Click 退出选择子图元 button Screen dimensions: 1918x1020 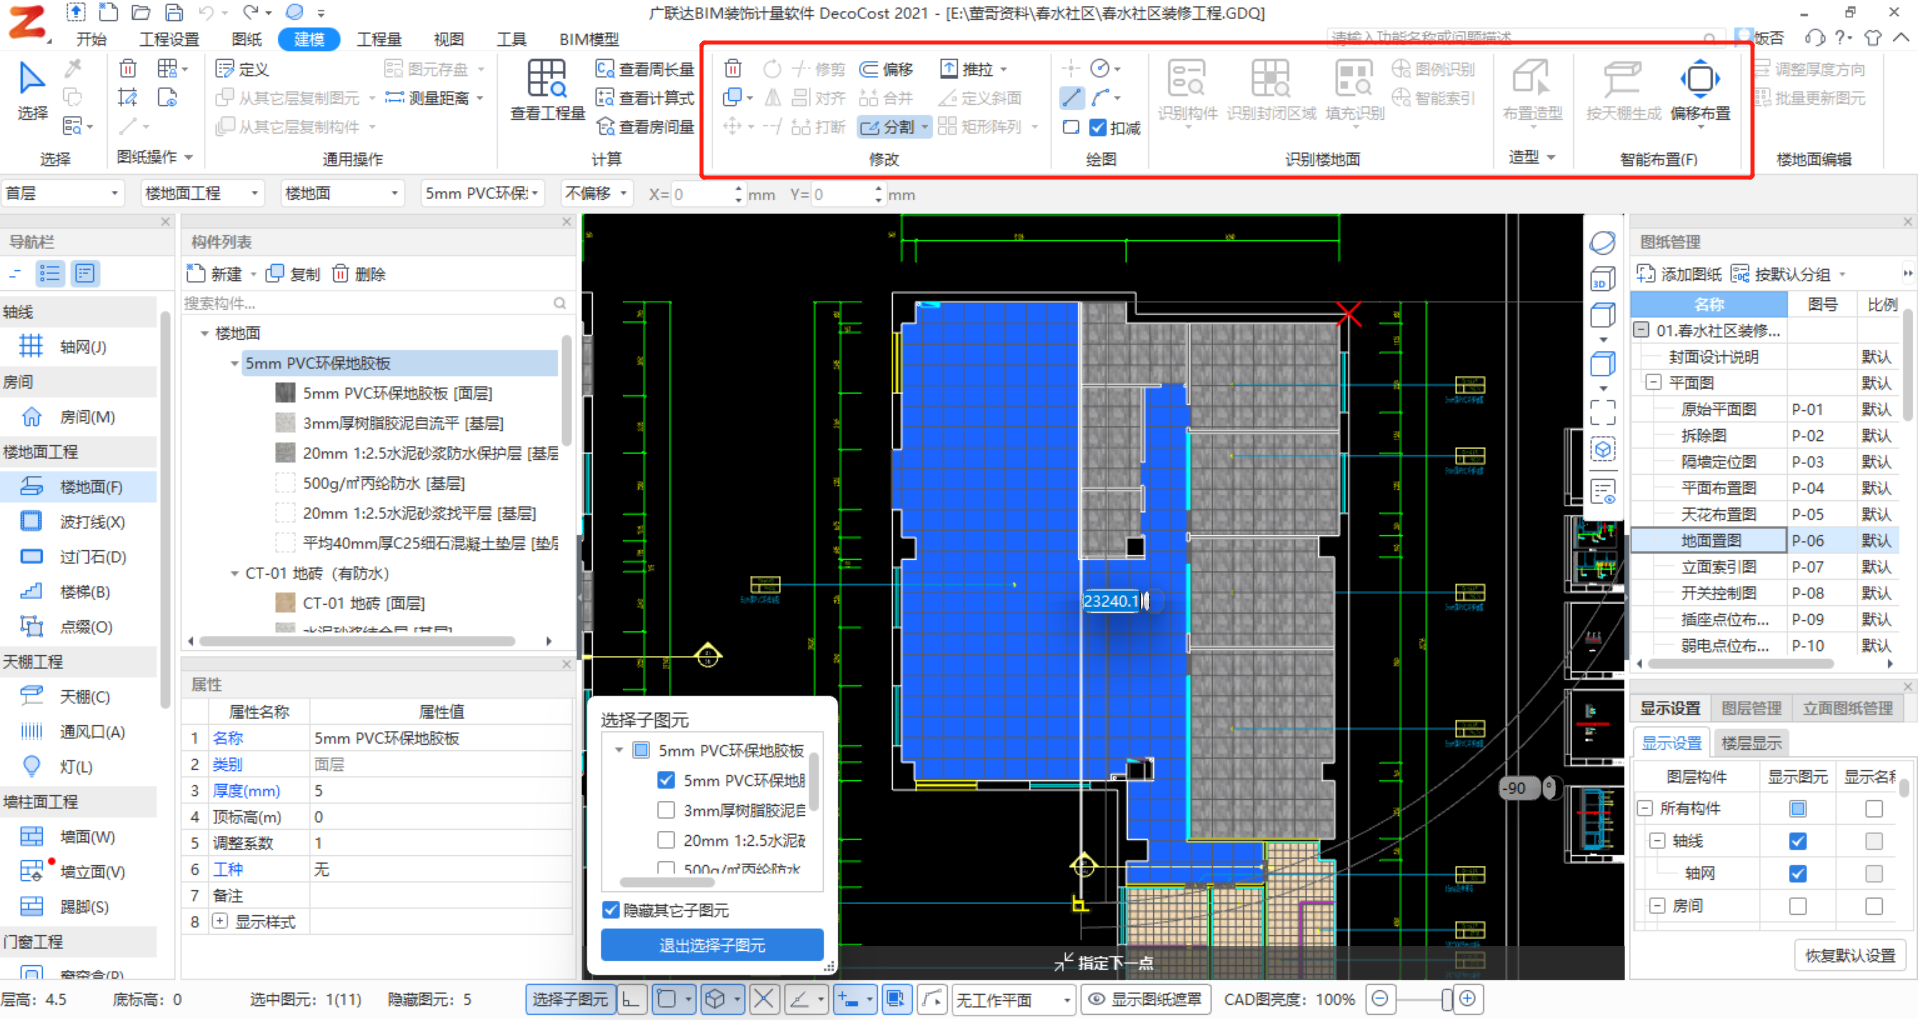click(712, 945)
